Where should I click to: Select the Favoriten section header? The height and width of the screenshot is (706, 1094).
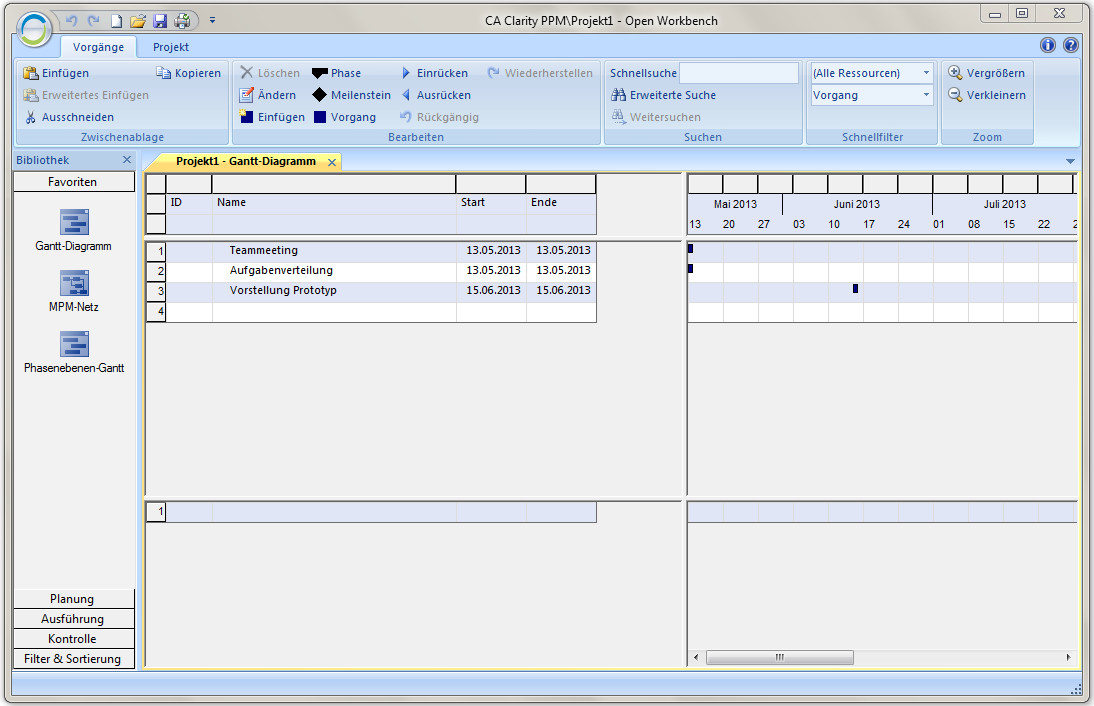(73, 182)
